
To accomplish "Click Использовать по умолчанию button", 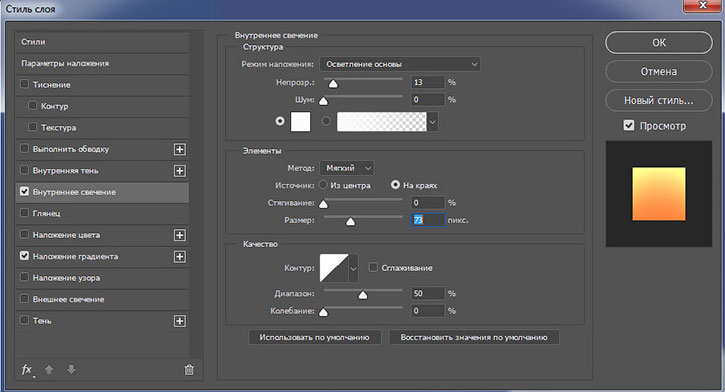I will click(x=314, y=337).
